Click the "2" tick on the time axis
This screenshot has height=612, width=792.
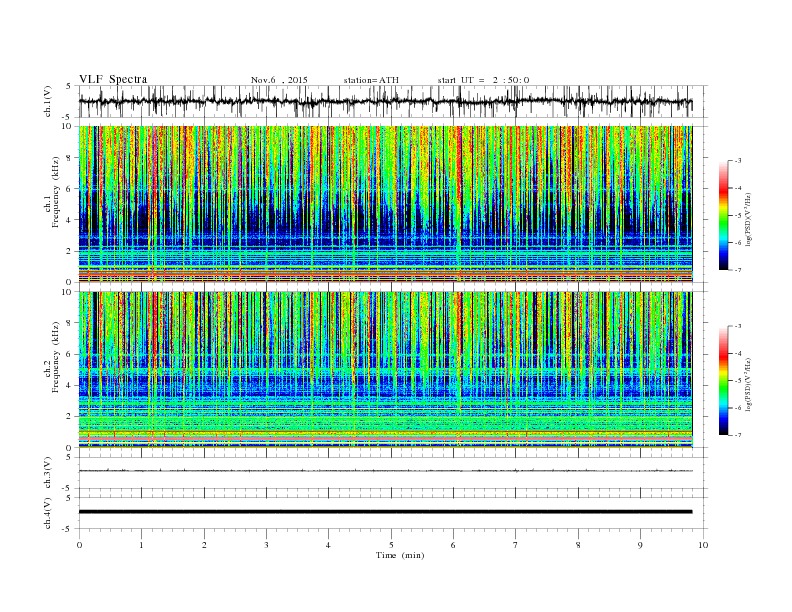pyautogui.click(x=204, y=545)
